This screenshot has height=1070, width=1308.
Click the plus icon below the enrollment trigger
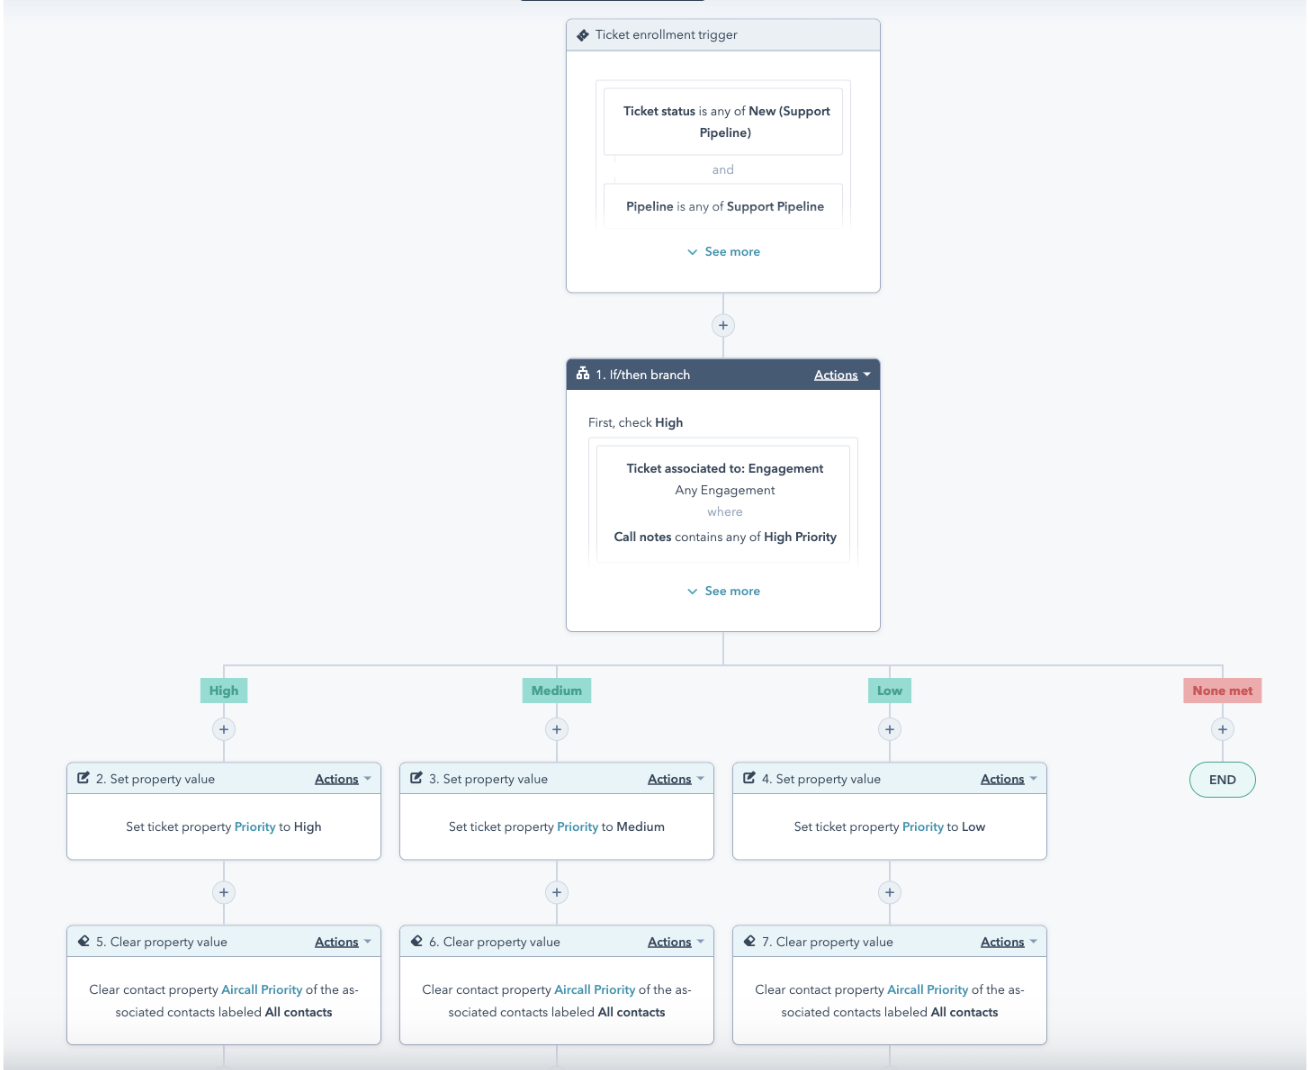[x=723, y=325]
